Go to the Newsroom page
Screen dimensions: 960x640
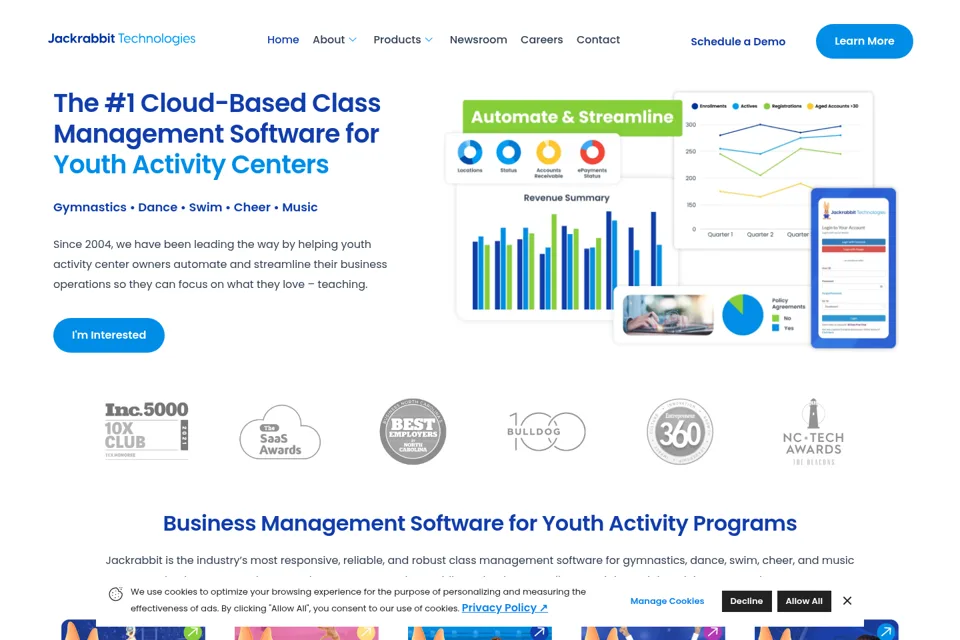pos(478,40)
